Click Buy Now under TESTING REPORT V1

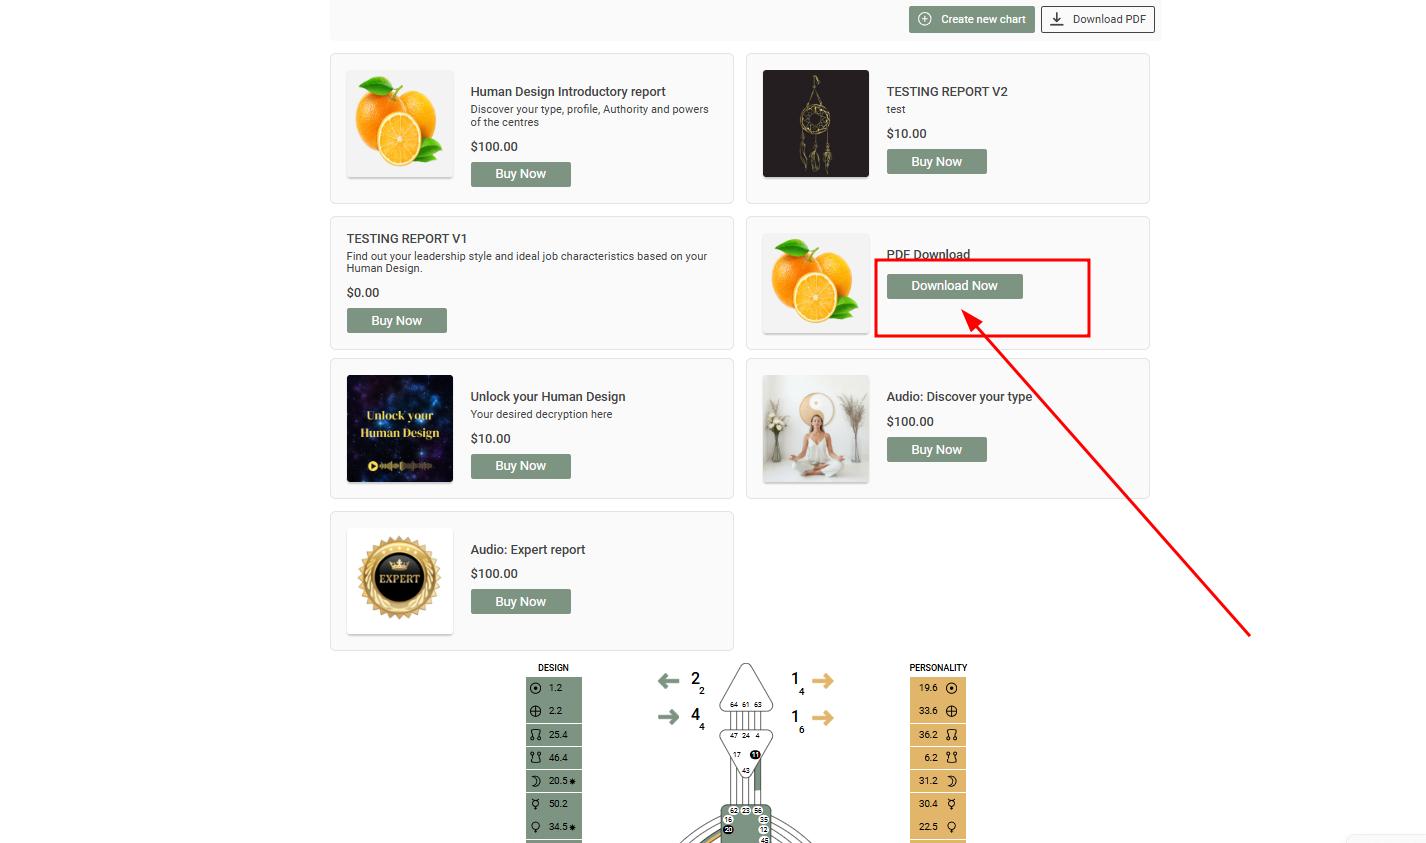pyautogui.click(x=397, y=321)
